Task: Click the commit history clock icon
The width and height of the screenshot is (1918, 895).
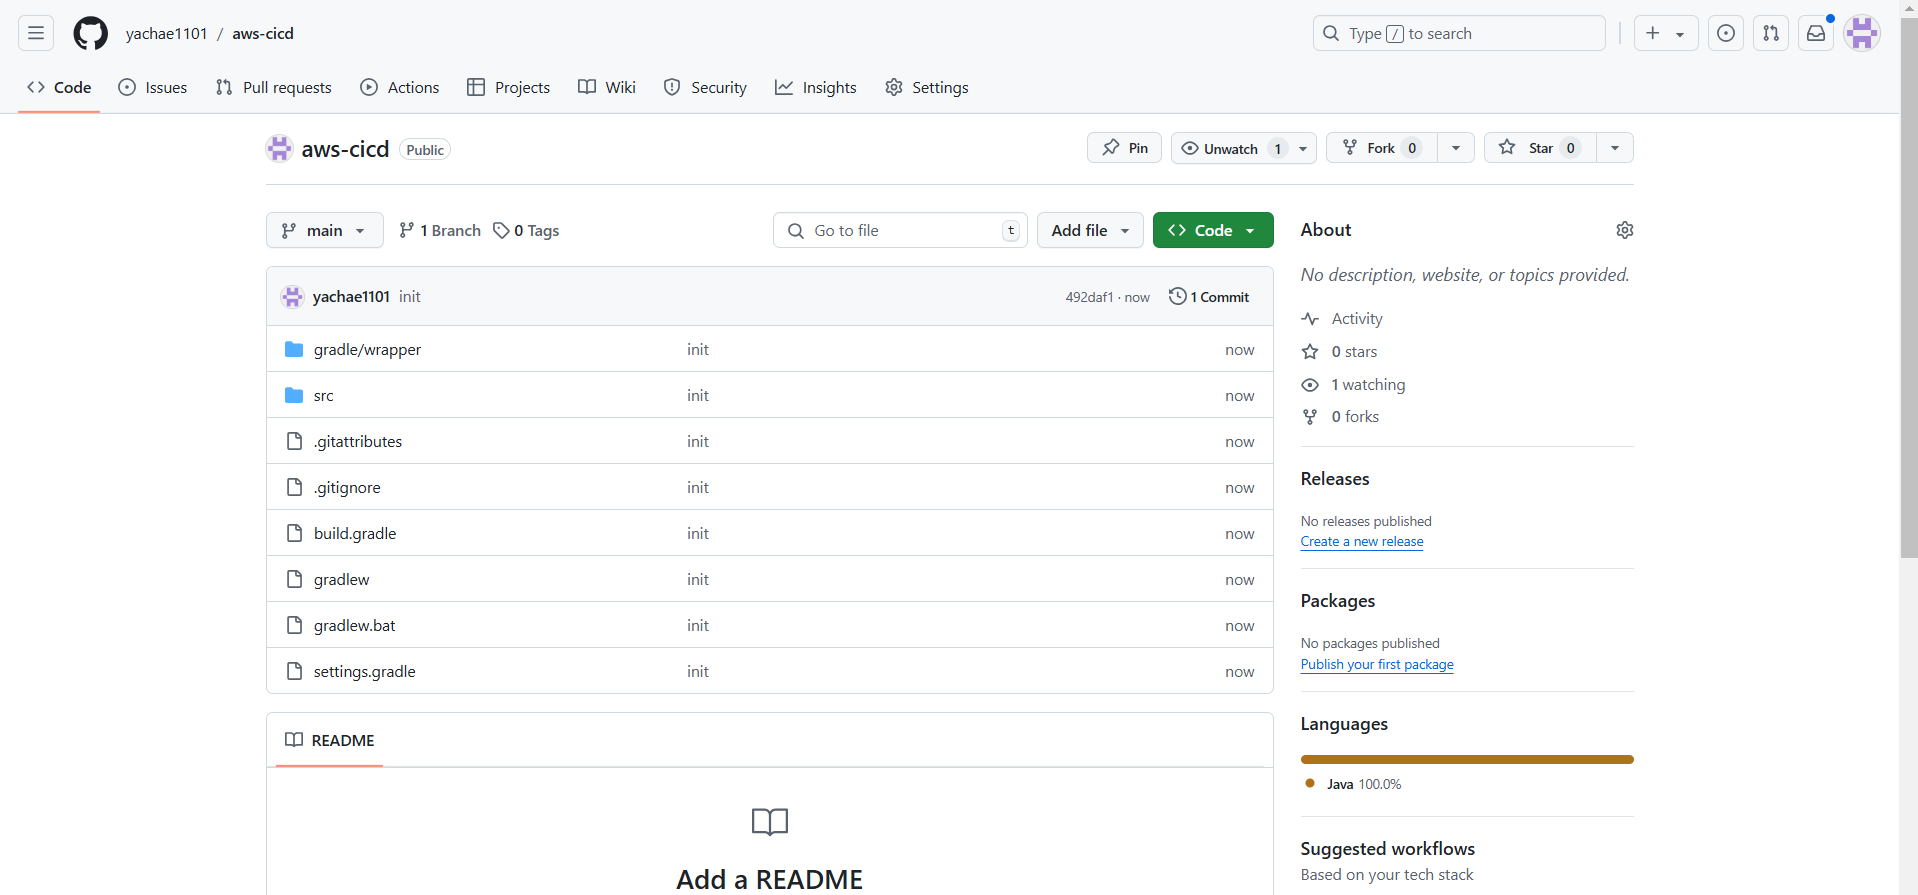Action: pos(1178,296)
